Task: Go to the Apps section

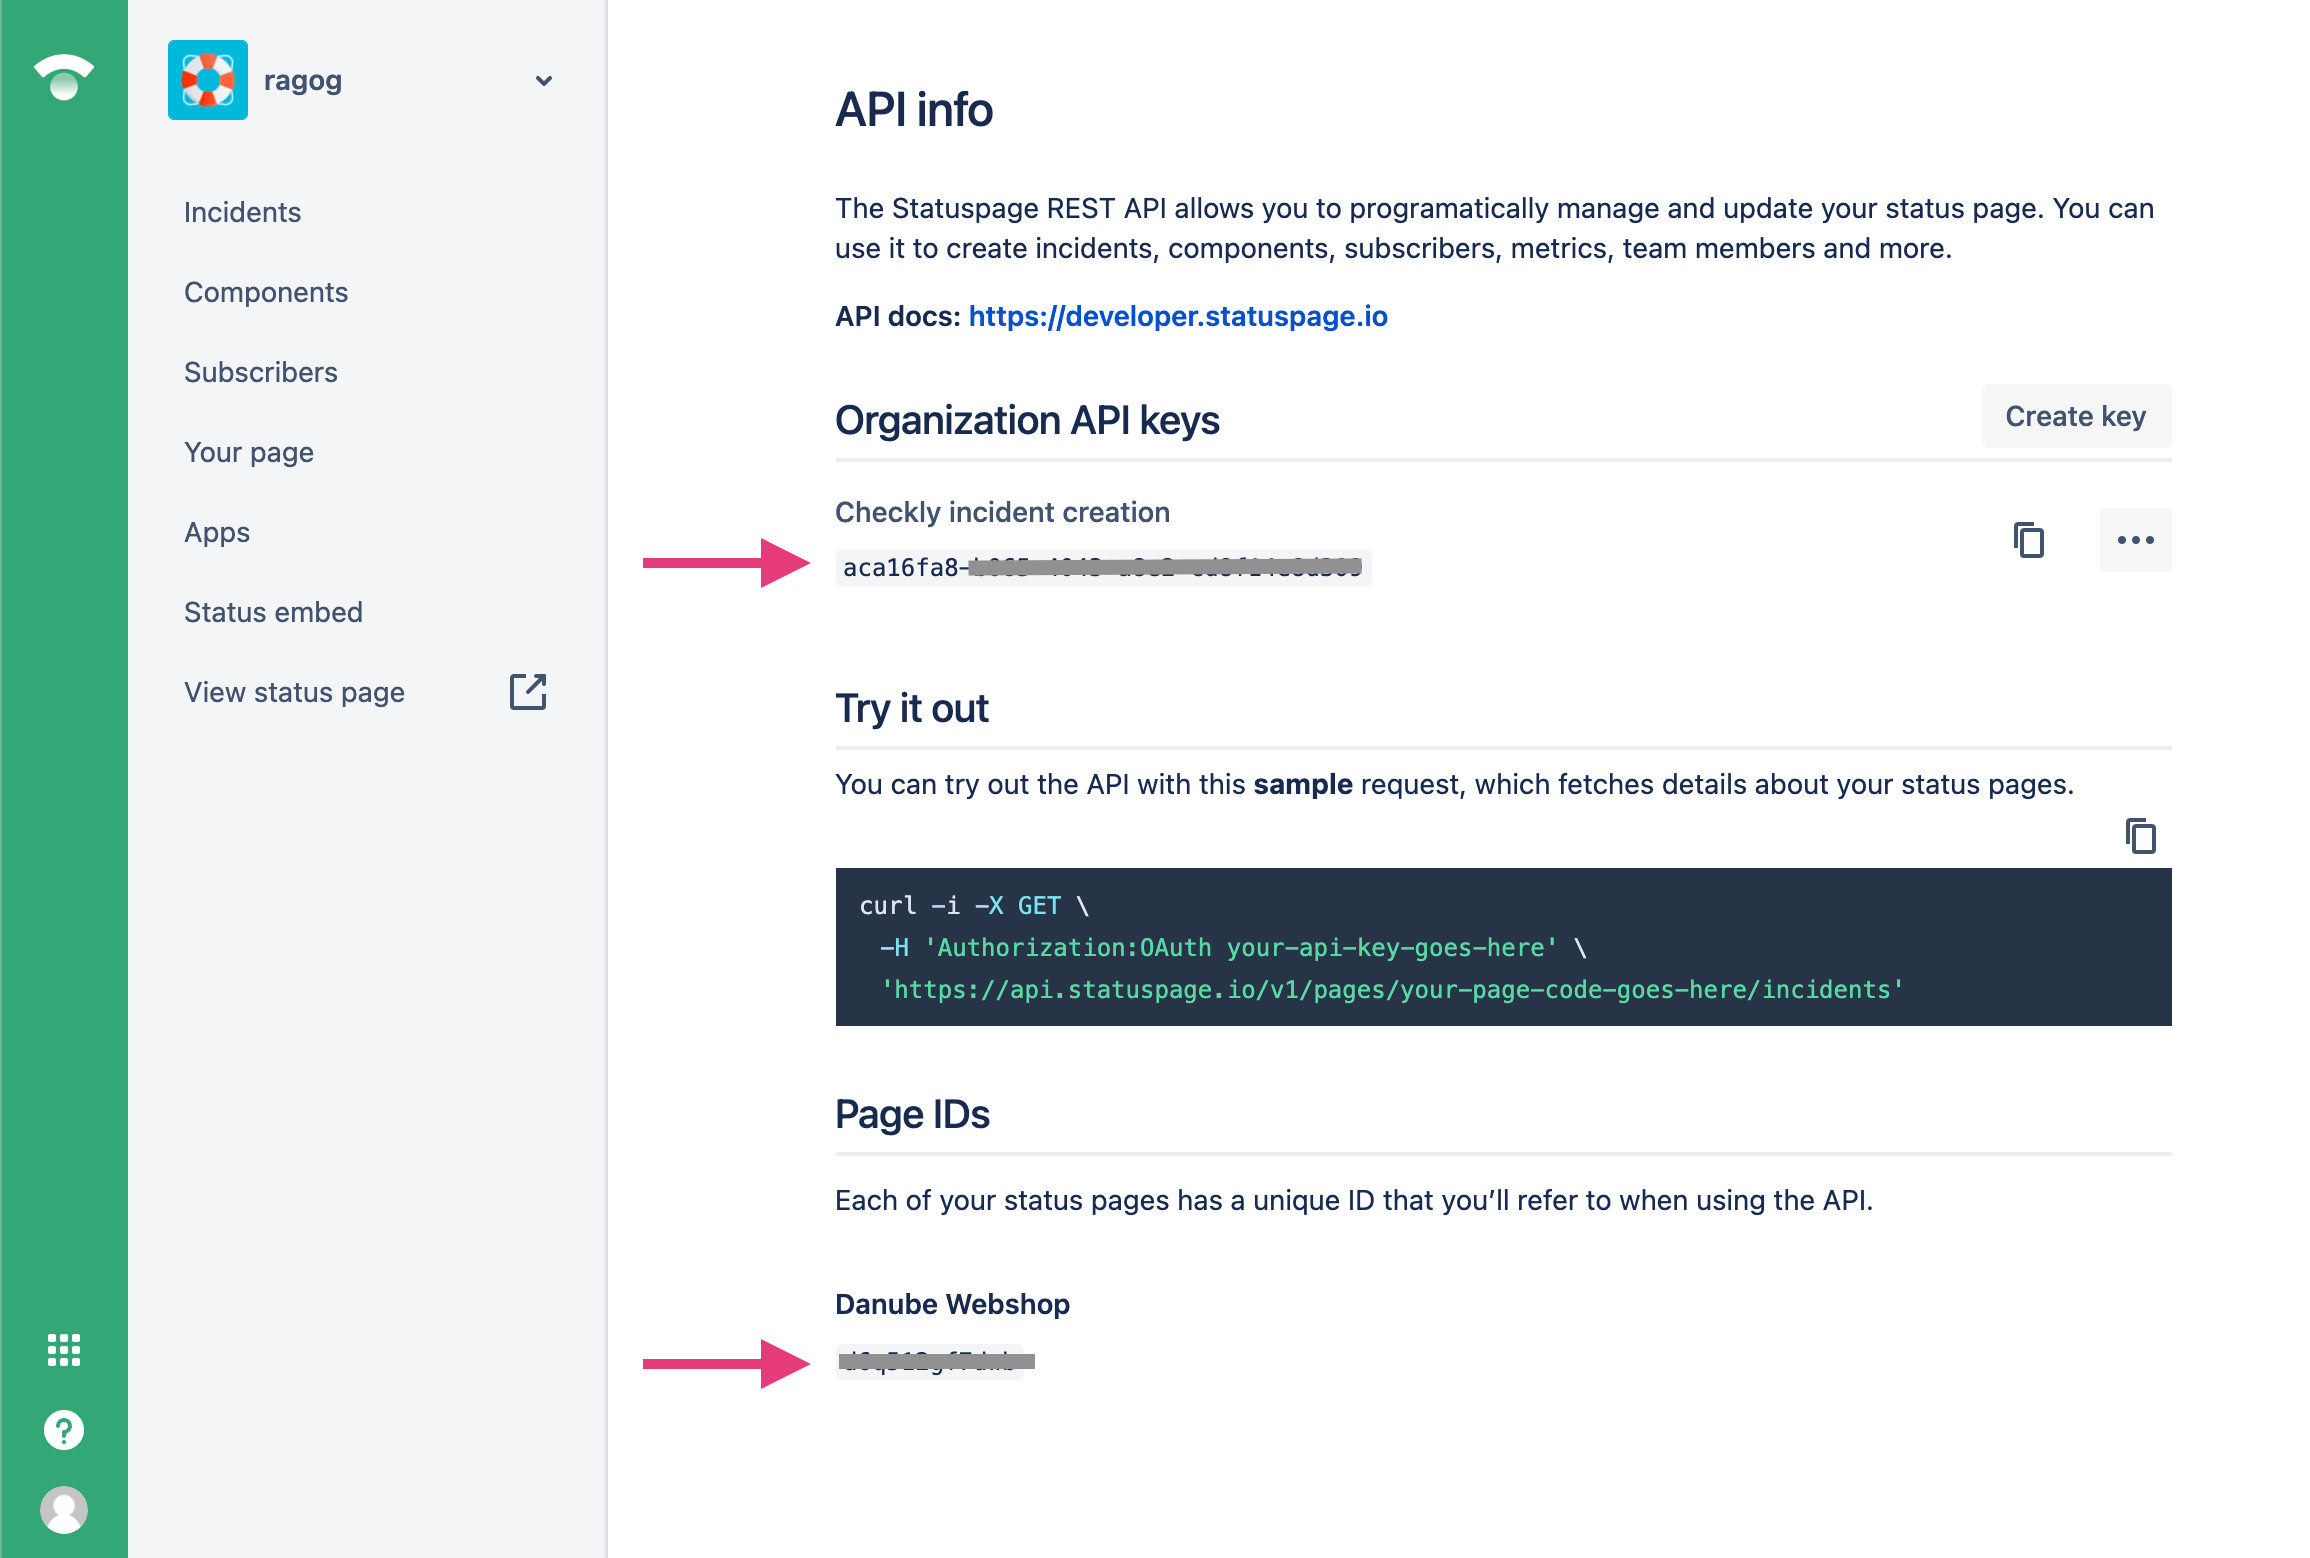Action: coord(216,532)
